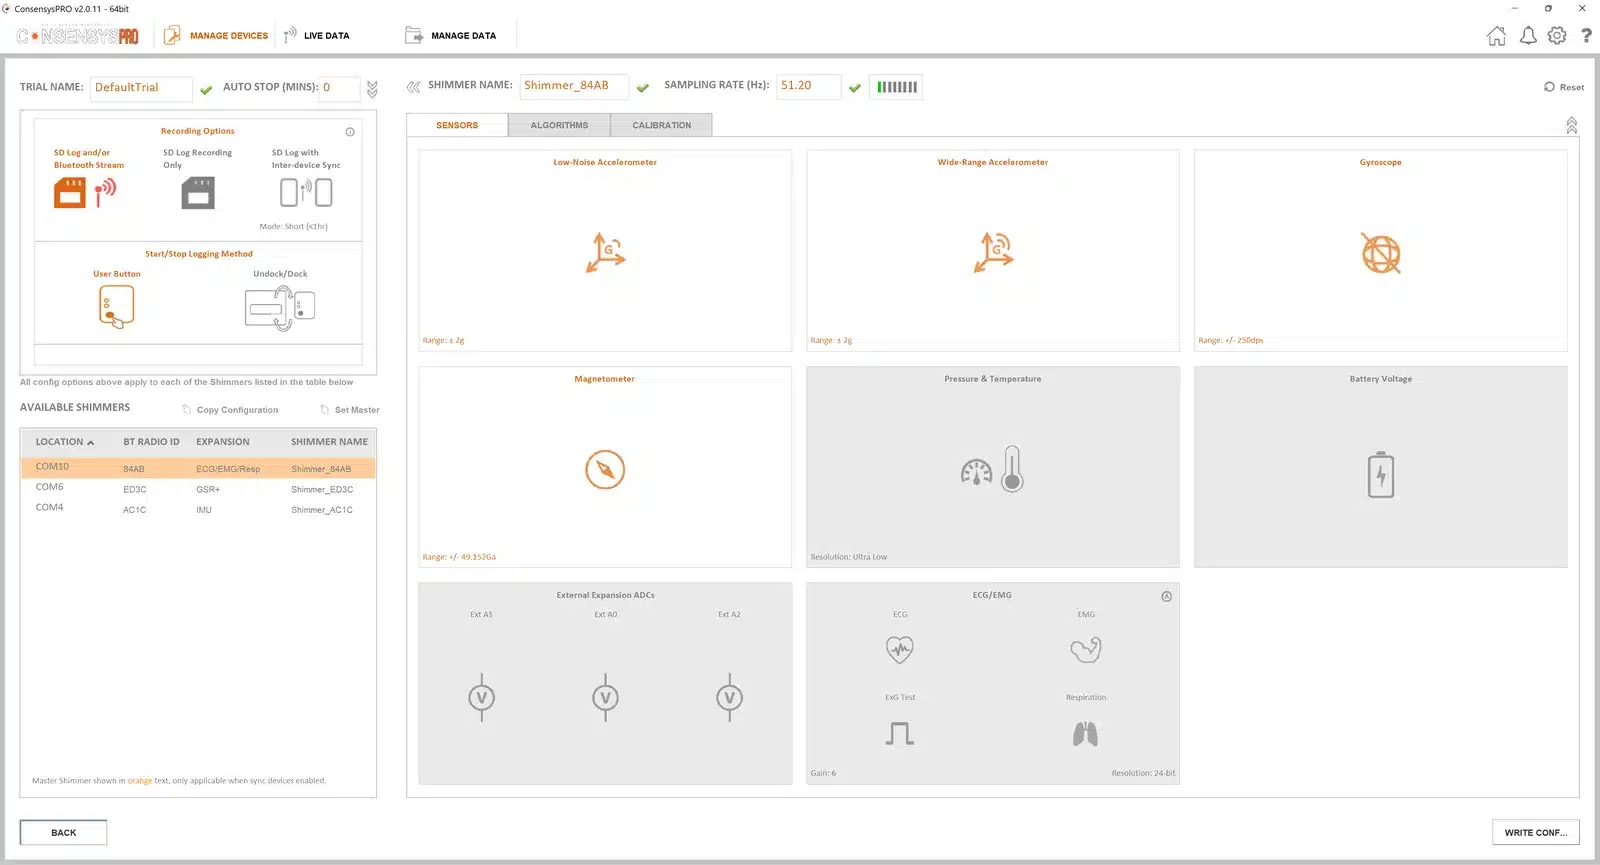The width and height of the screenshot is (1600, 865).
Task: Open the notifications bell icon
Action: [1528, 36]
